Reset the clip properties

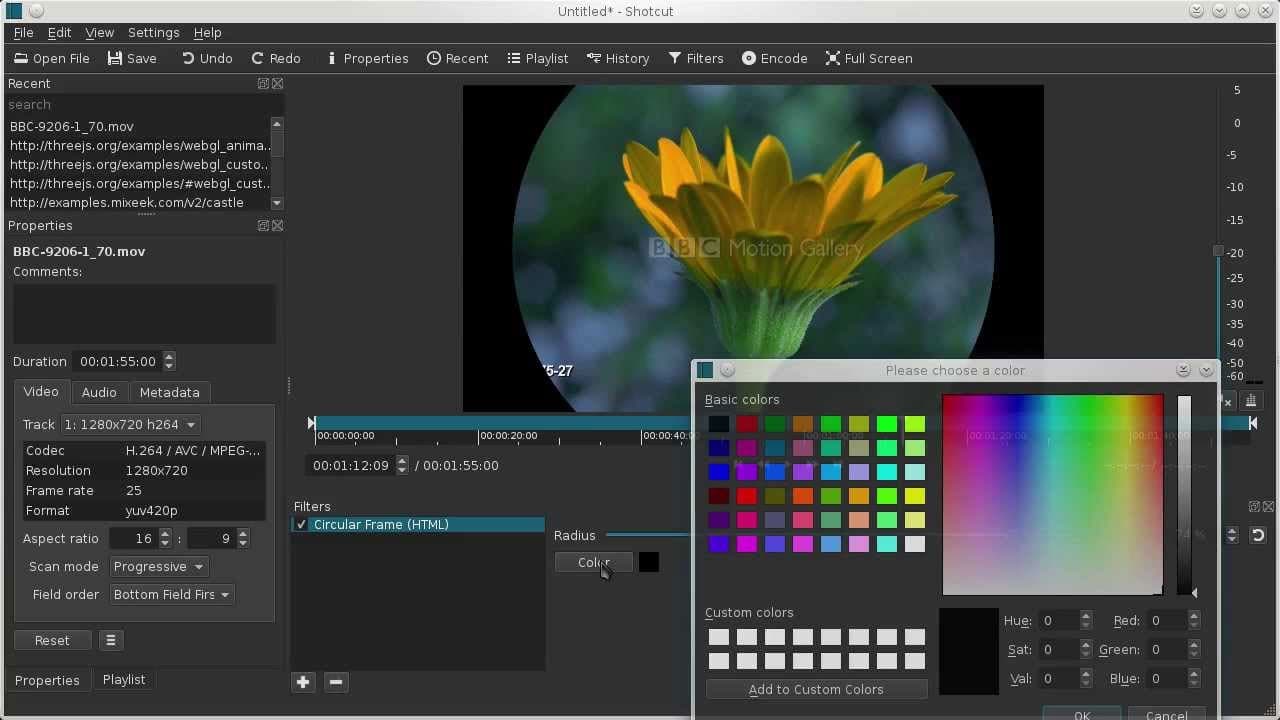(52, 640)
